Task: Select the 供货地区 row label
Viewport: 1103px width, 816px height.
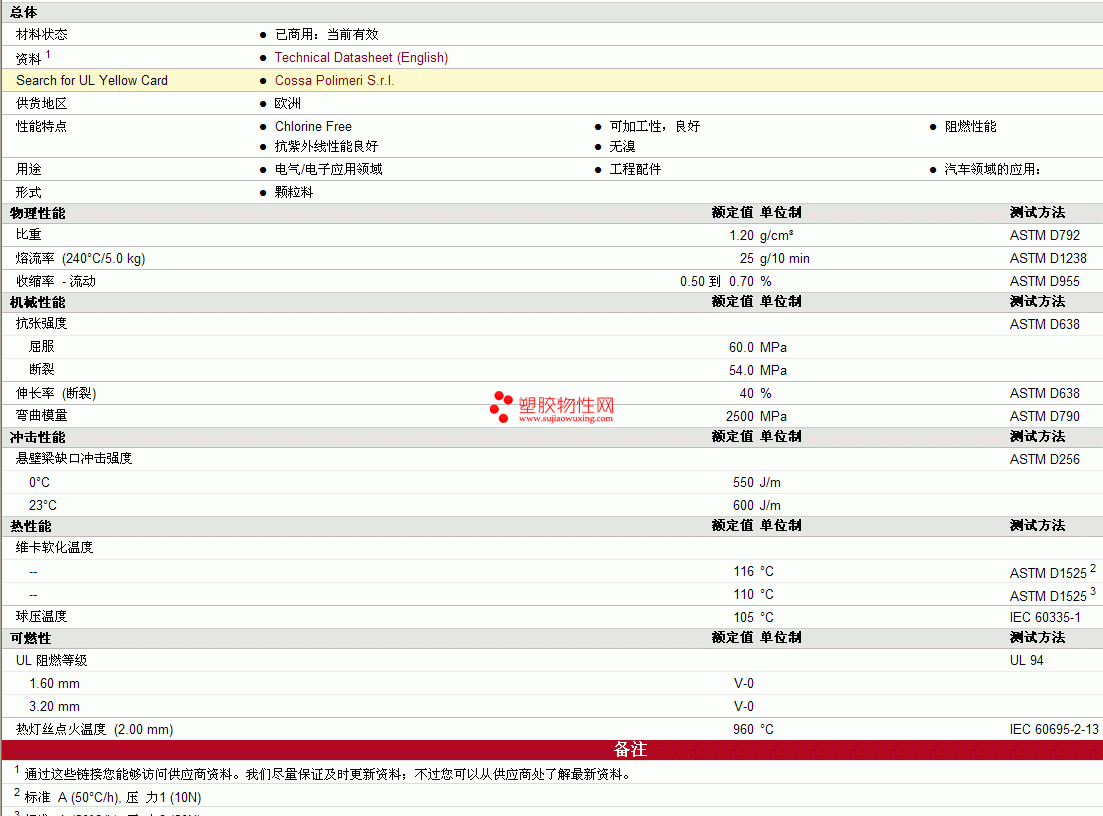Action: tap(42, 103)
